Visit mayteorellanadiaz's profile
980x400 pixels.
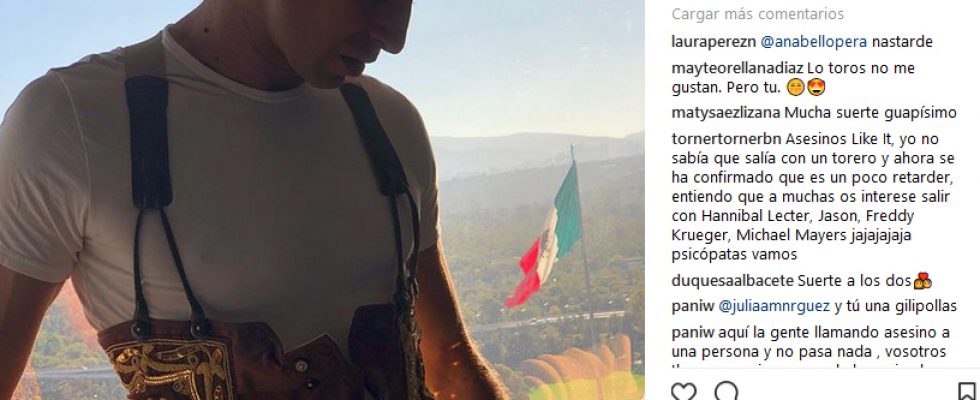[x=737, y=68]
